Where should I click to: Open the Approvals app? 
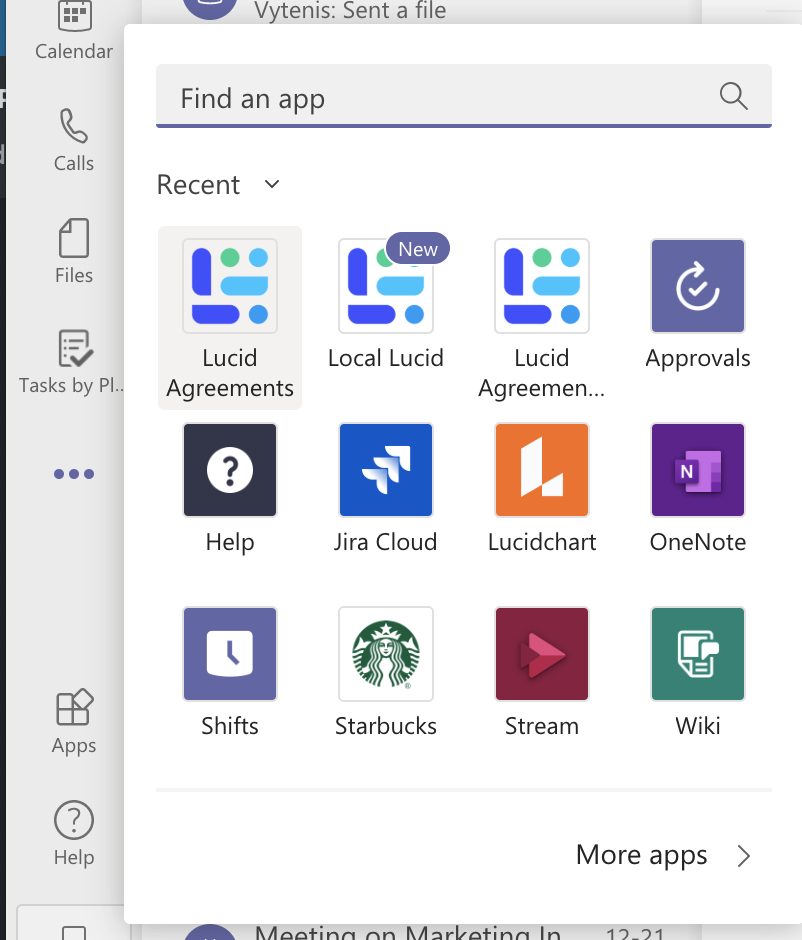tap(698, 304)
